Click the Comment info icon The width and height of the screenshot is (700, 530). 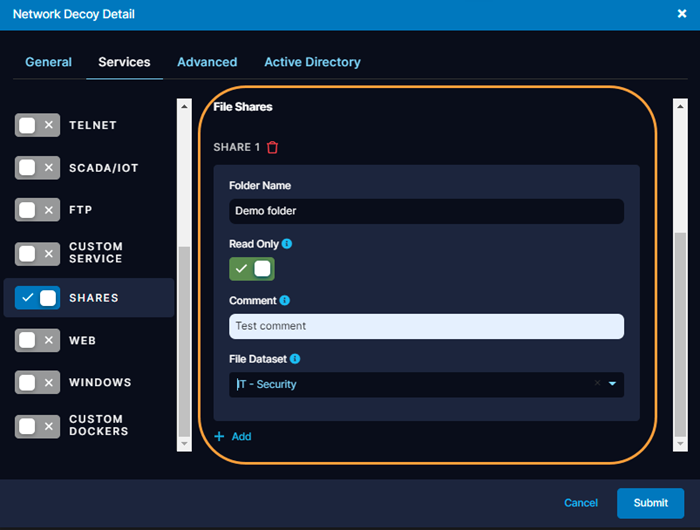point(284,300)
